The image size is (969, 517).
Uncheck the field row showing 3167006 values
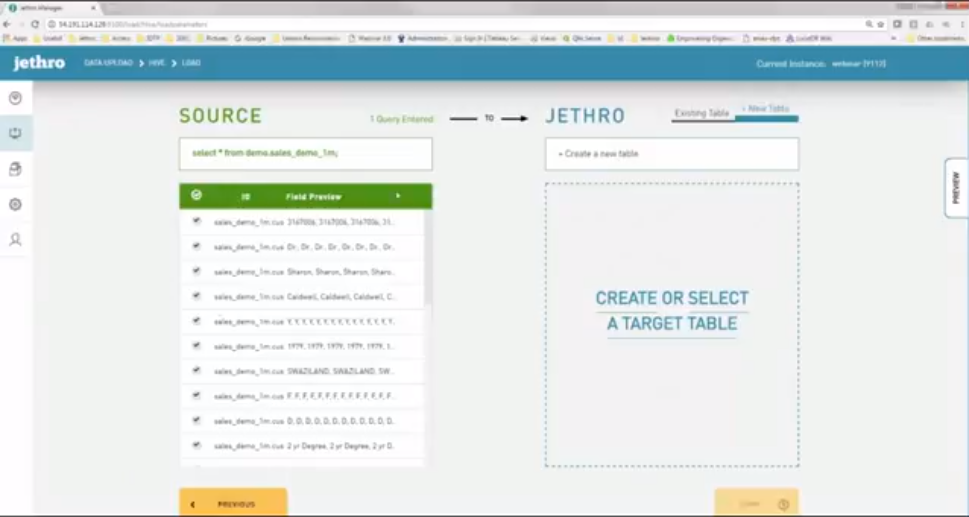coord(197,221)
